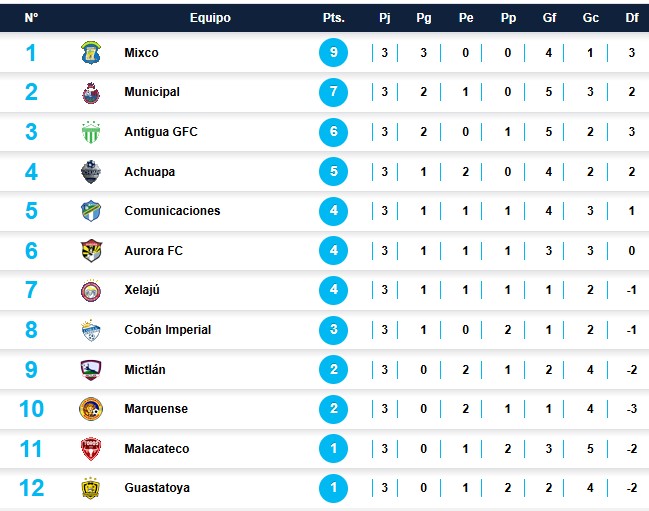Click the Xelajú team logo

point(91,291)
